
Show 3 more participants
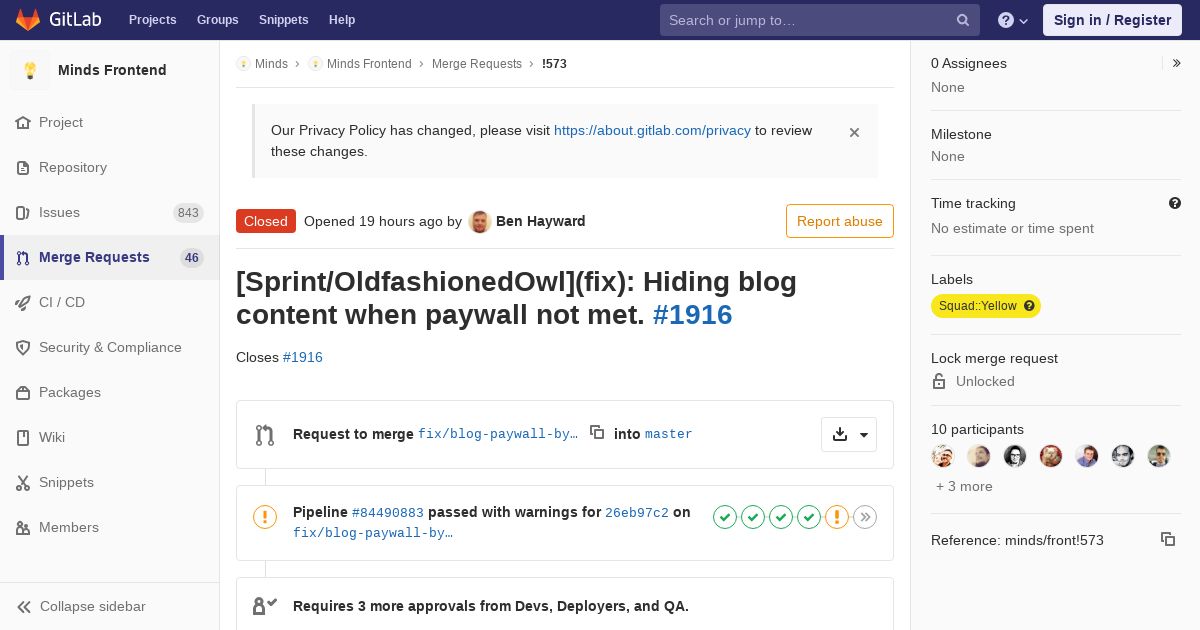pyautogui.click(x=964, y=486)
